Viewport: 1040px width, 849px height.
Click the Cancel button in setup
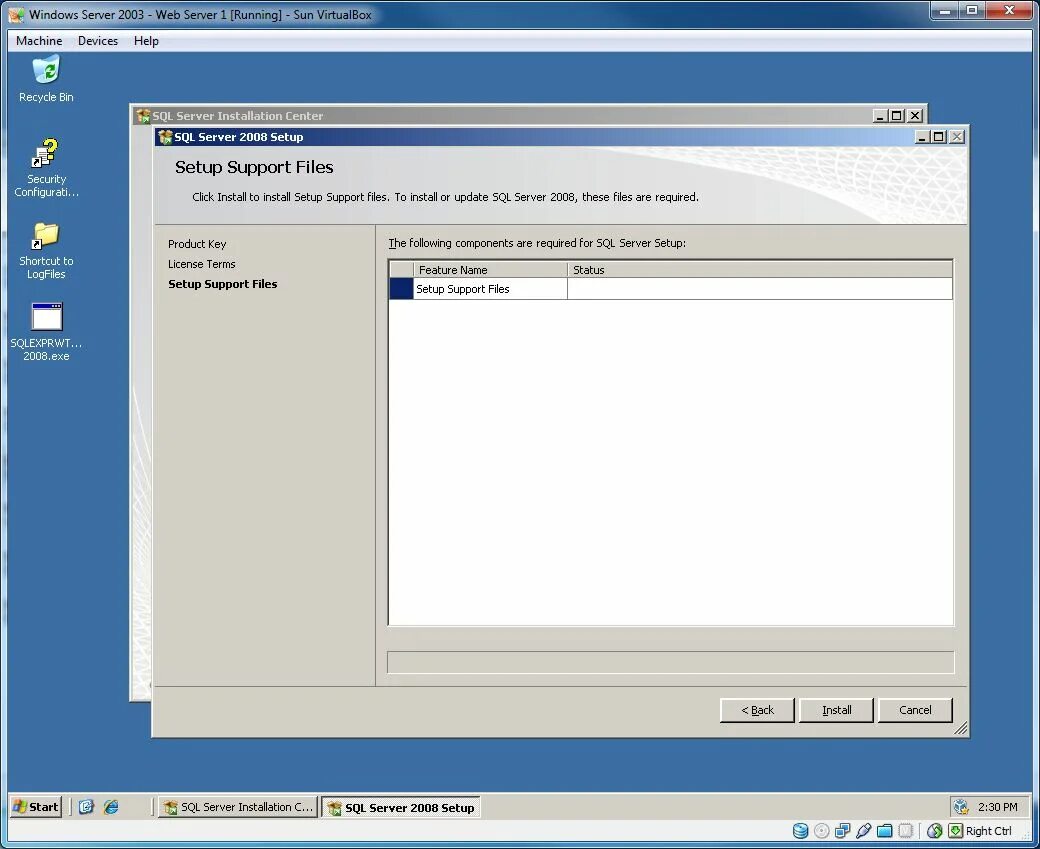(x=915, y=710)
